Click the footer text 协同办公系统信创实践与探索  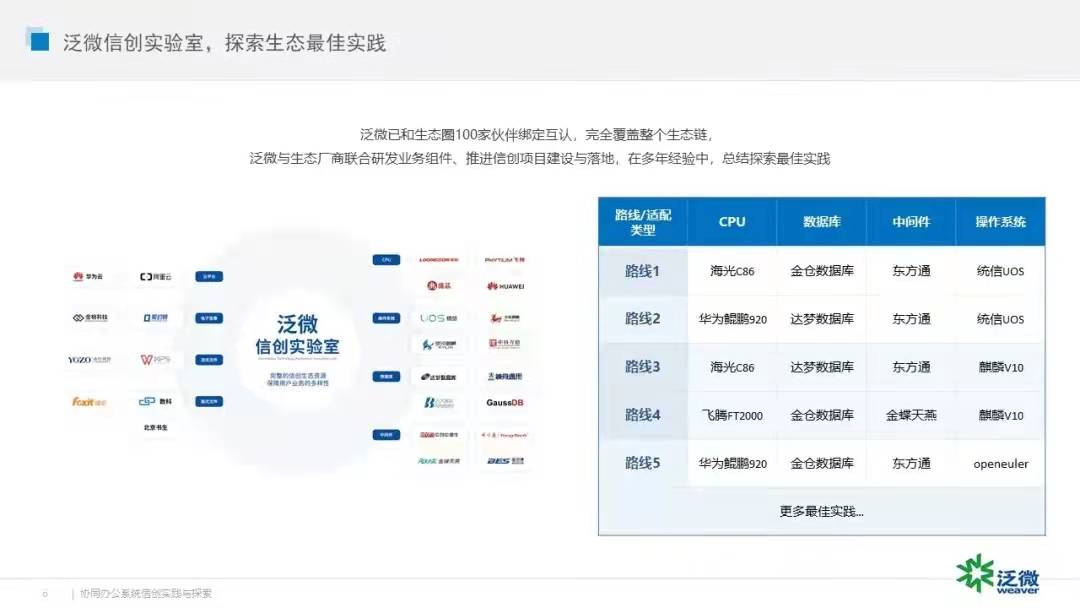coord(146,593)
